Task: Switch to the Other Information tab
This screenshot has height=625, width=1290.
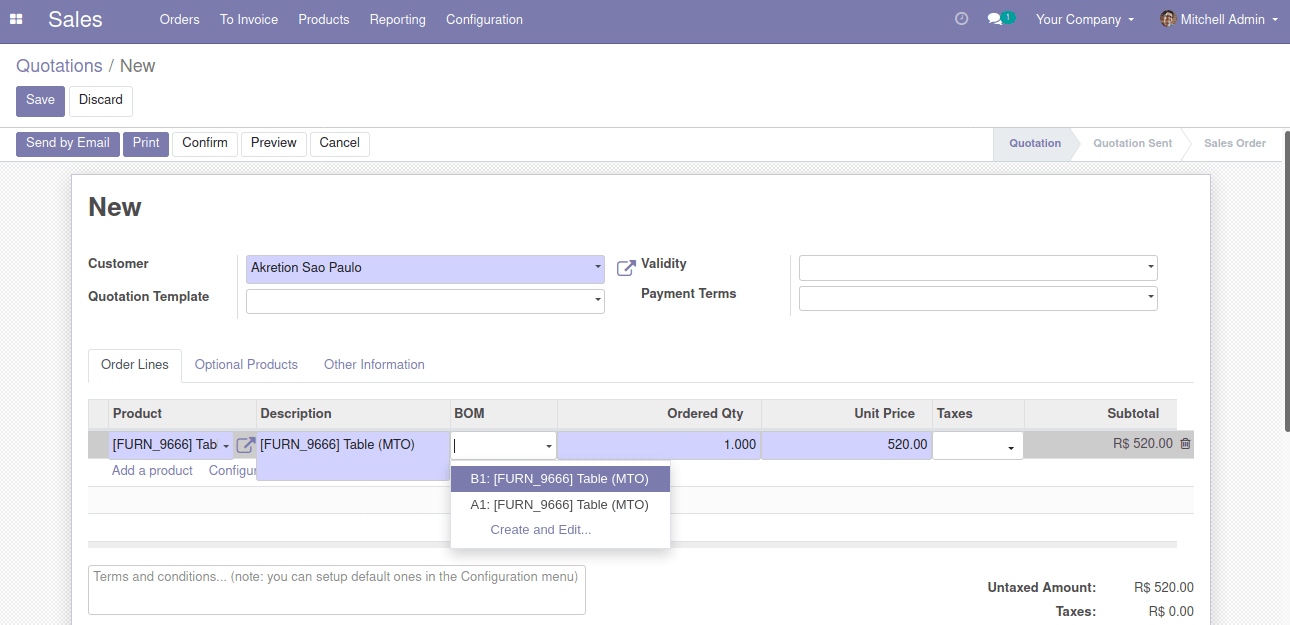Action: [374, 365]
